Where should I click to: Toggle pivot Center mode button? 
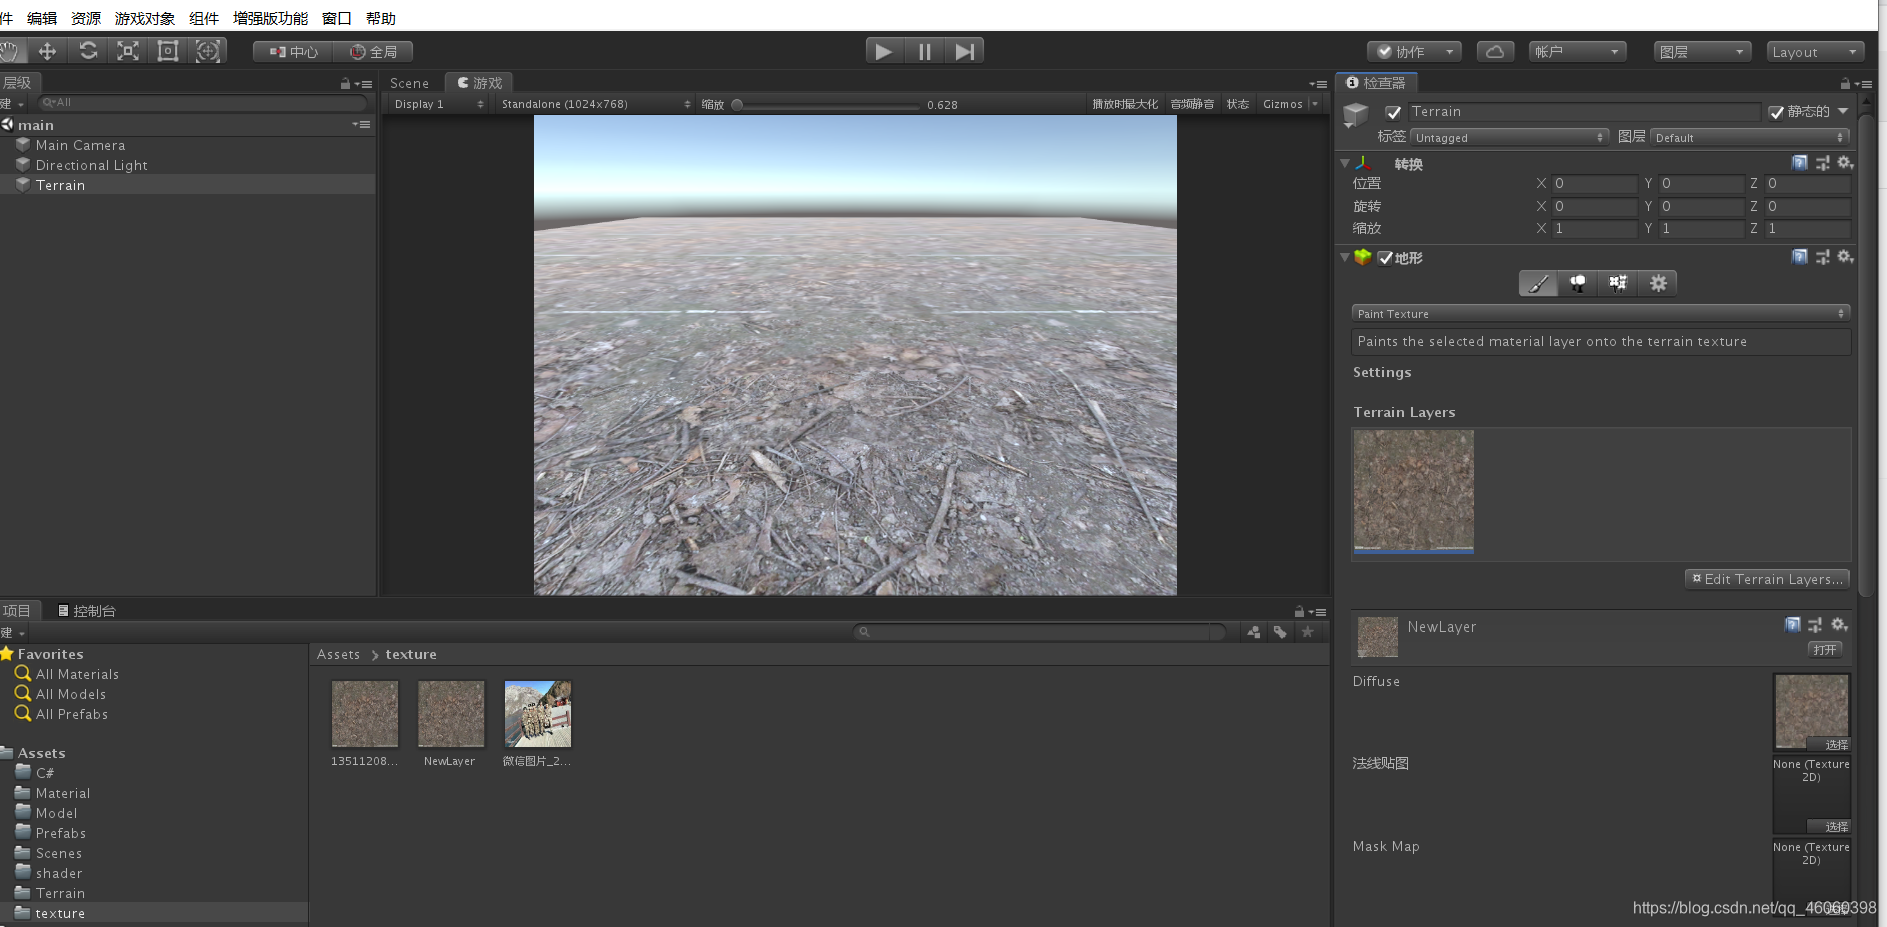(293, 52)
